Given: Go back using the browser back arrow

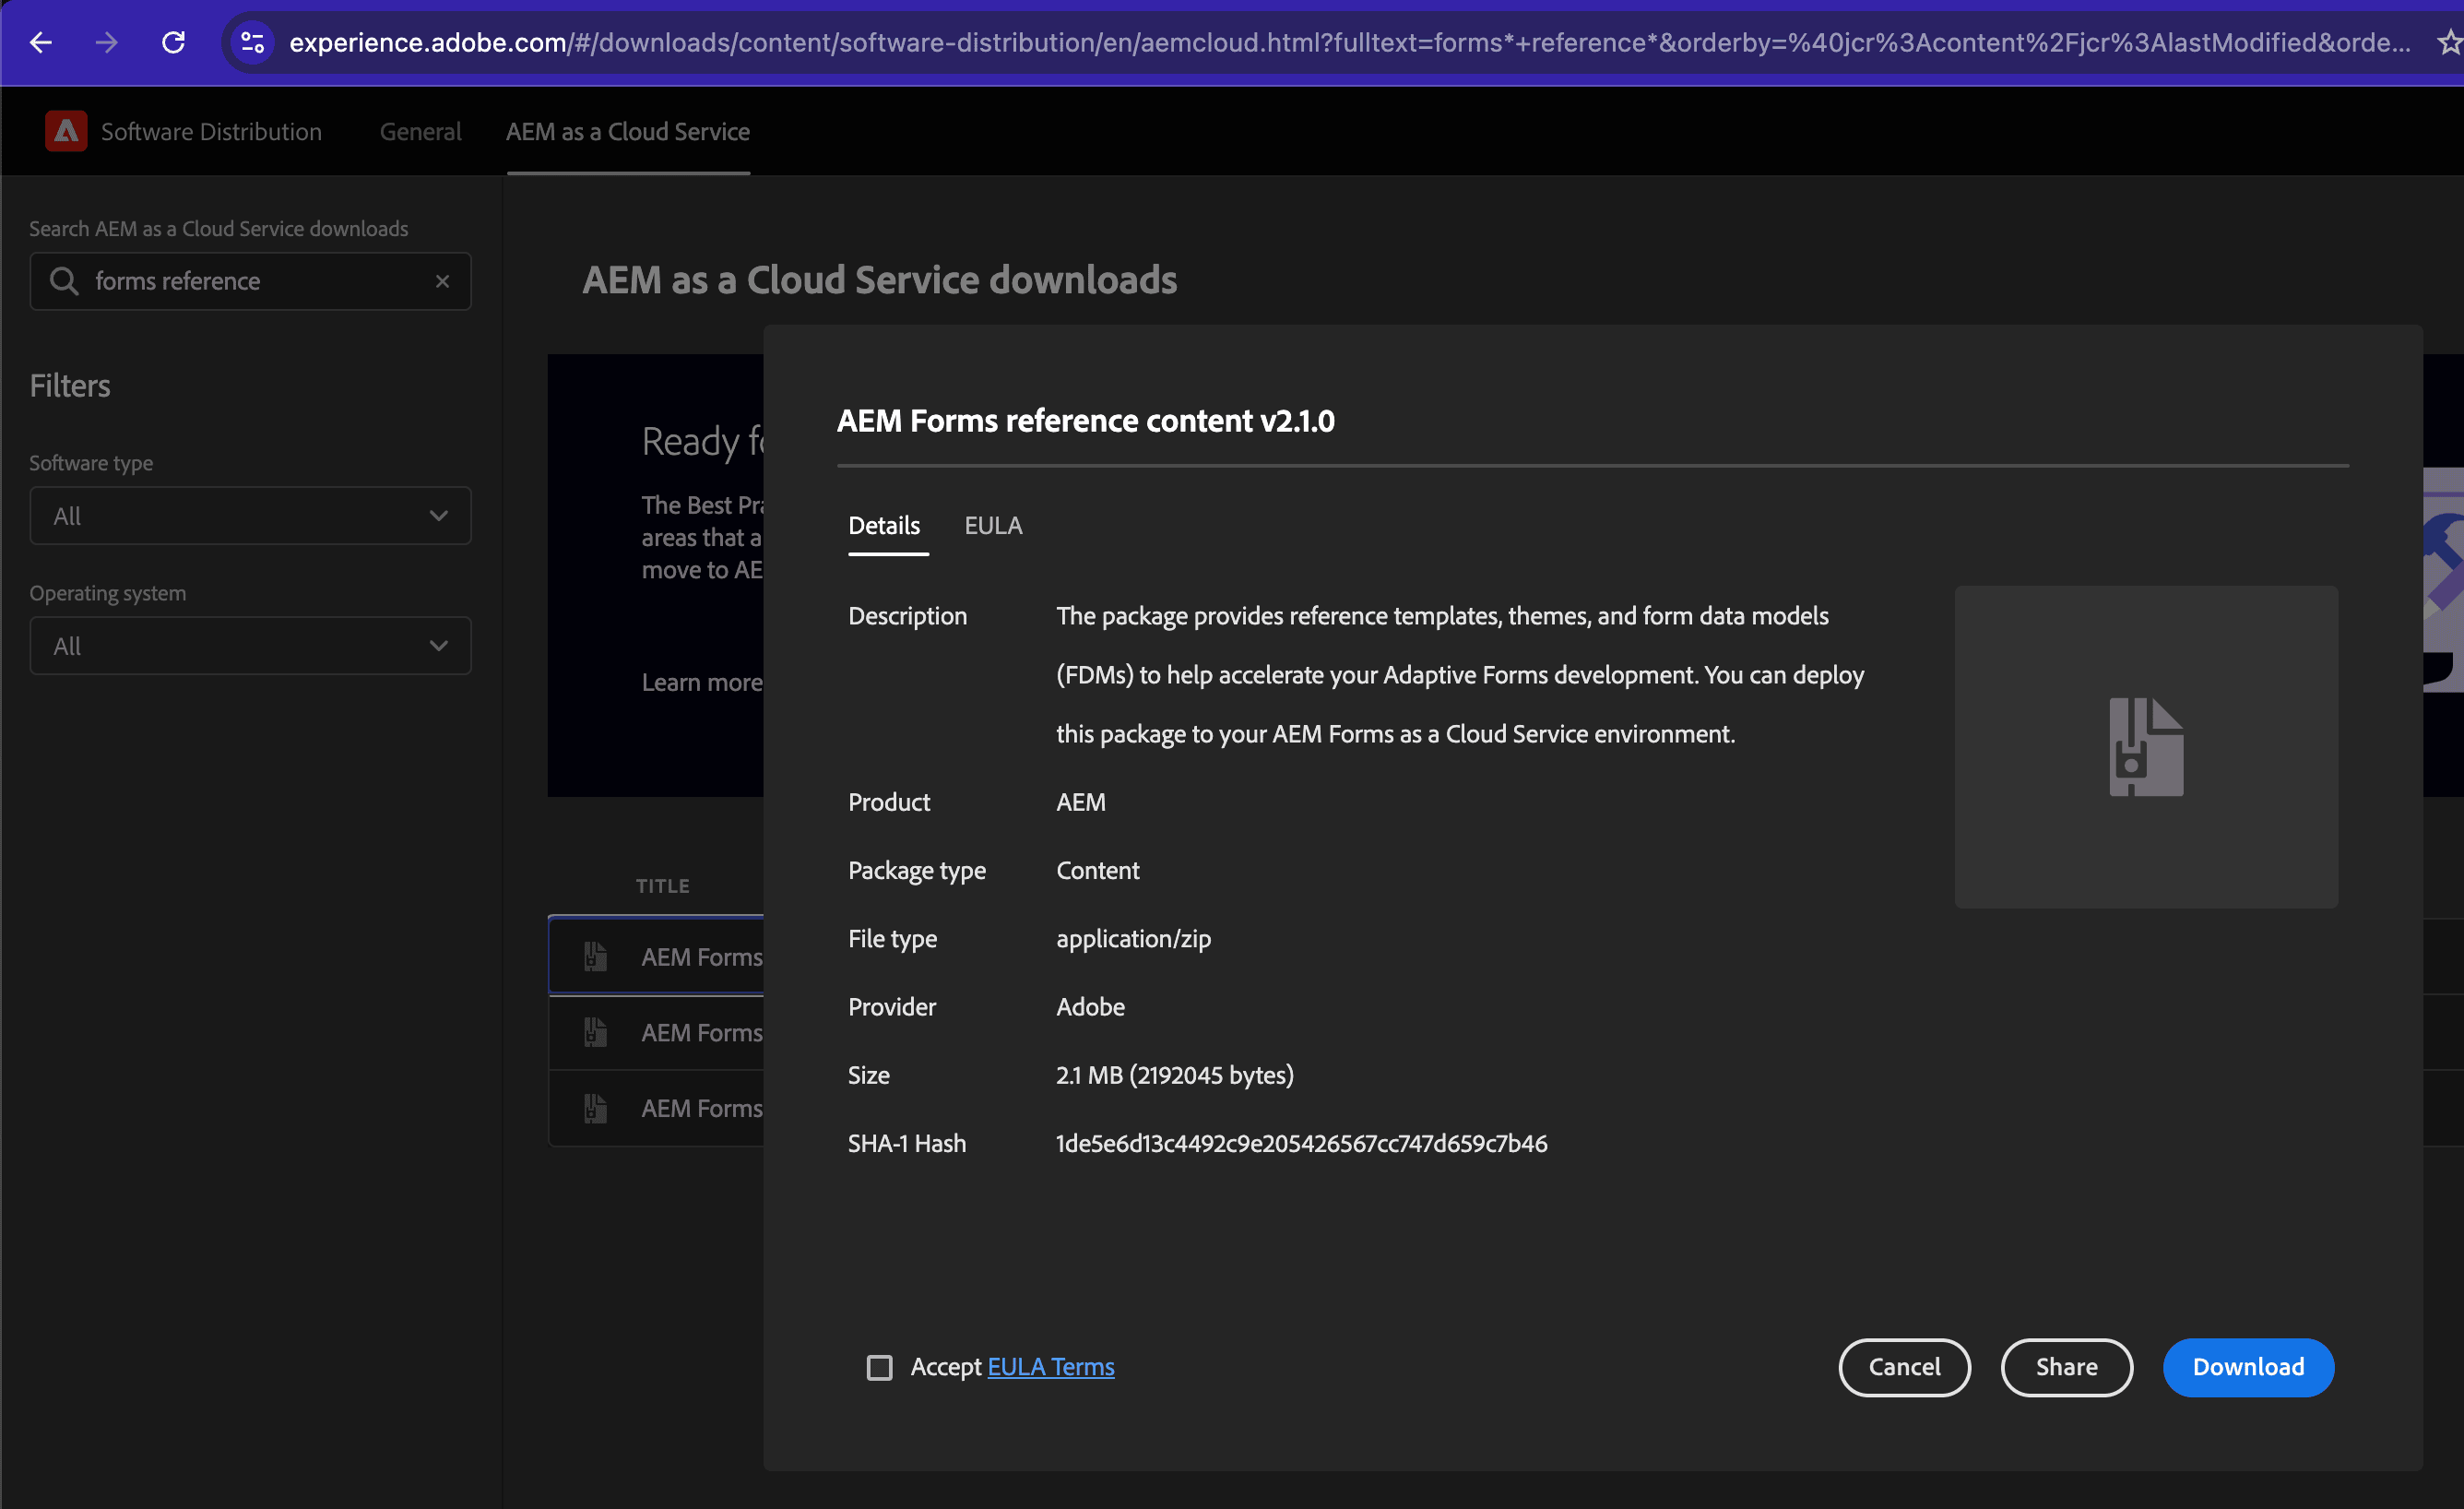Looking at the screenshot, I should [x=41, y=42].
